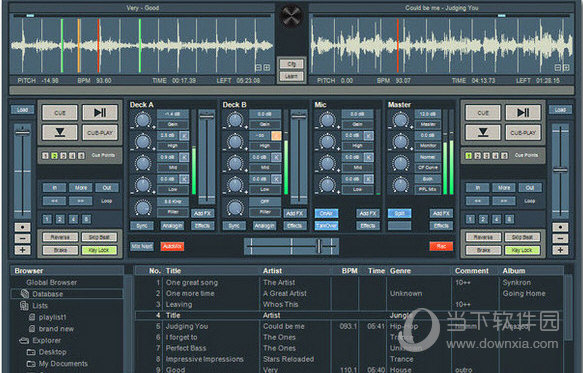The image size is (583, 373).
Task: Click the right waveform zoom-in plus icon
Action: (566, 68)
